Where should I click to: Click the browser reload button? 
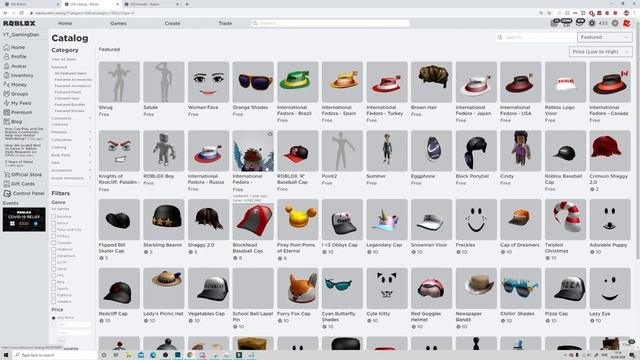21,13
